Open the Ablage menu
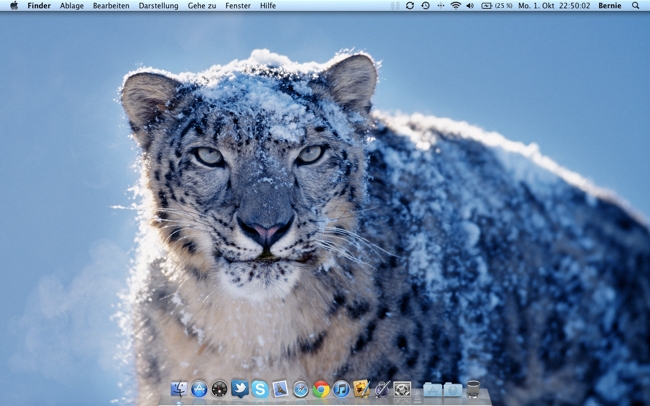The height and width of the screenshot is (406, 650). pos(72,6)
